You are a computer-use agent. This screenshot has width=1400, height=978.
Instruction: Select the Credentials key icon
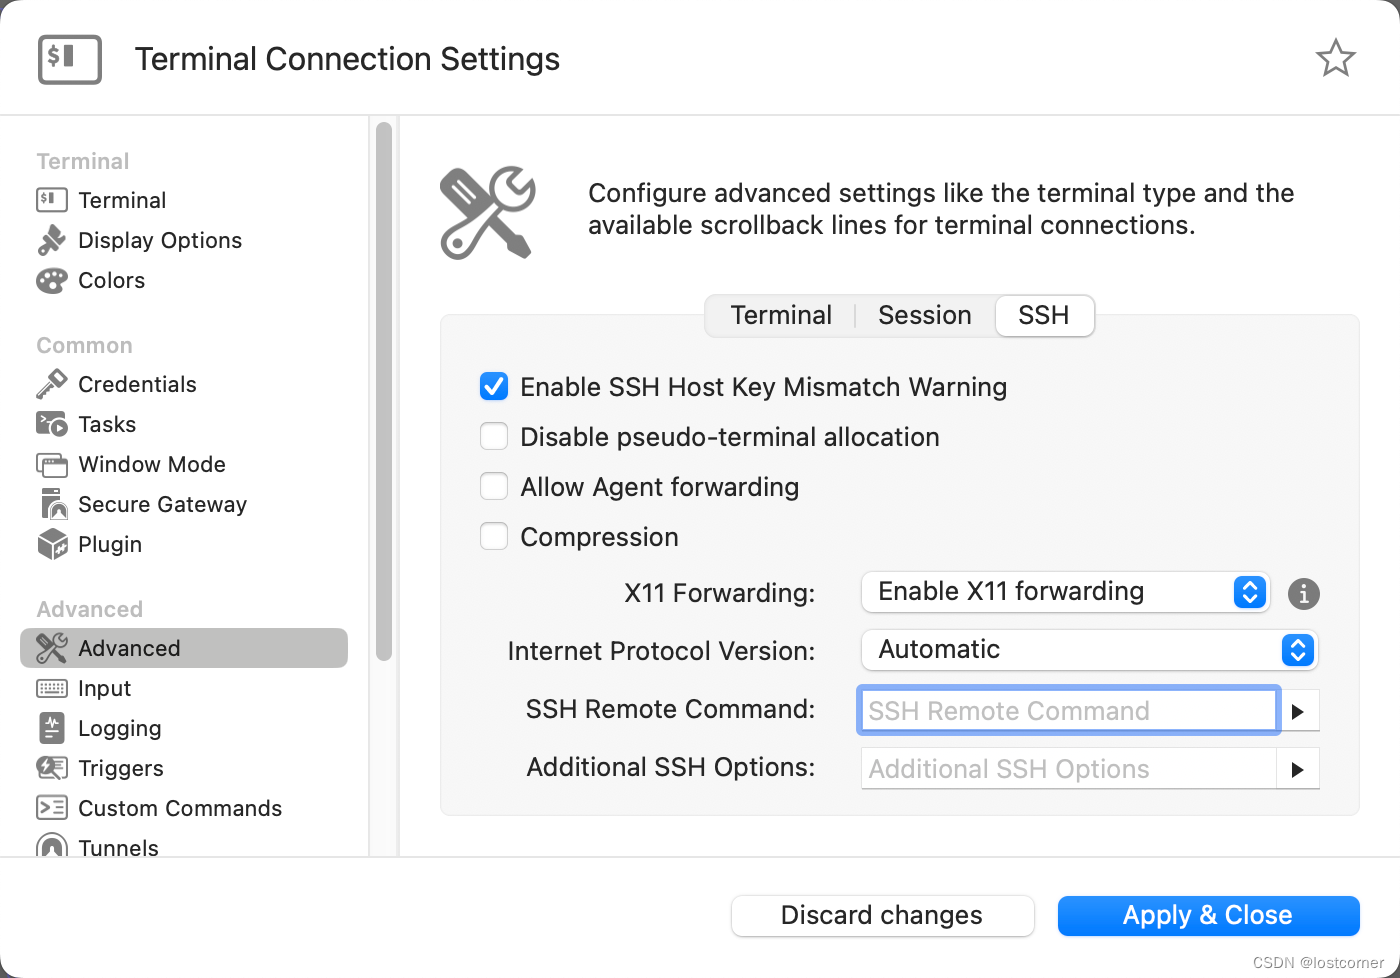tap(51, 384)
